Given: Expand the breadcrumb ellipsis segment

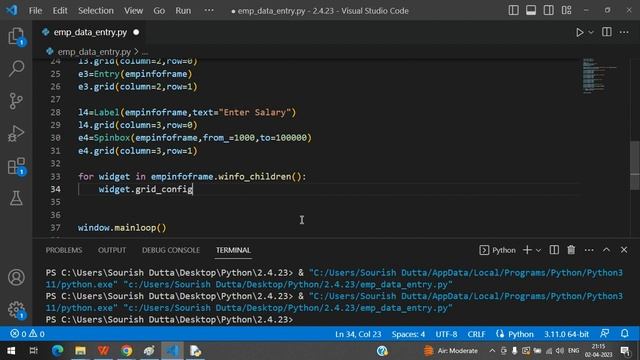Looking at the screenshot, I should (145, 52).
